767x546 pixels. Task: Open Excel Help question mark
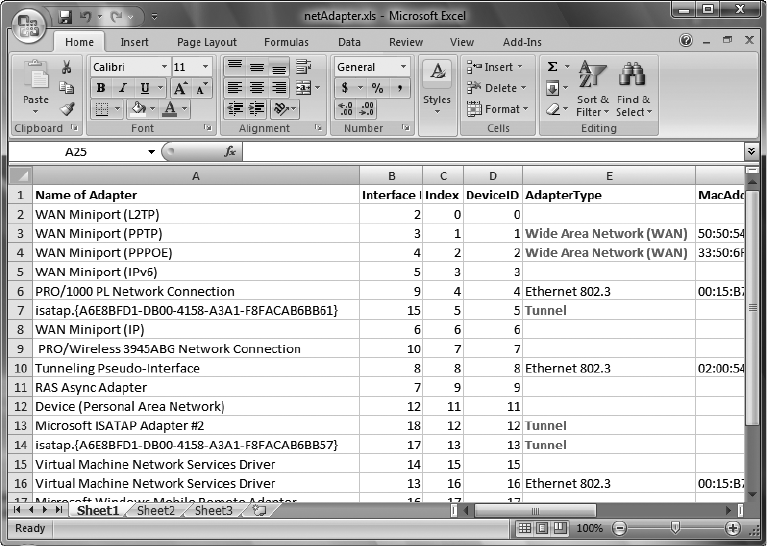pyautogui.click(x=686, y=40)
